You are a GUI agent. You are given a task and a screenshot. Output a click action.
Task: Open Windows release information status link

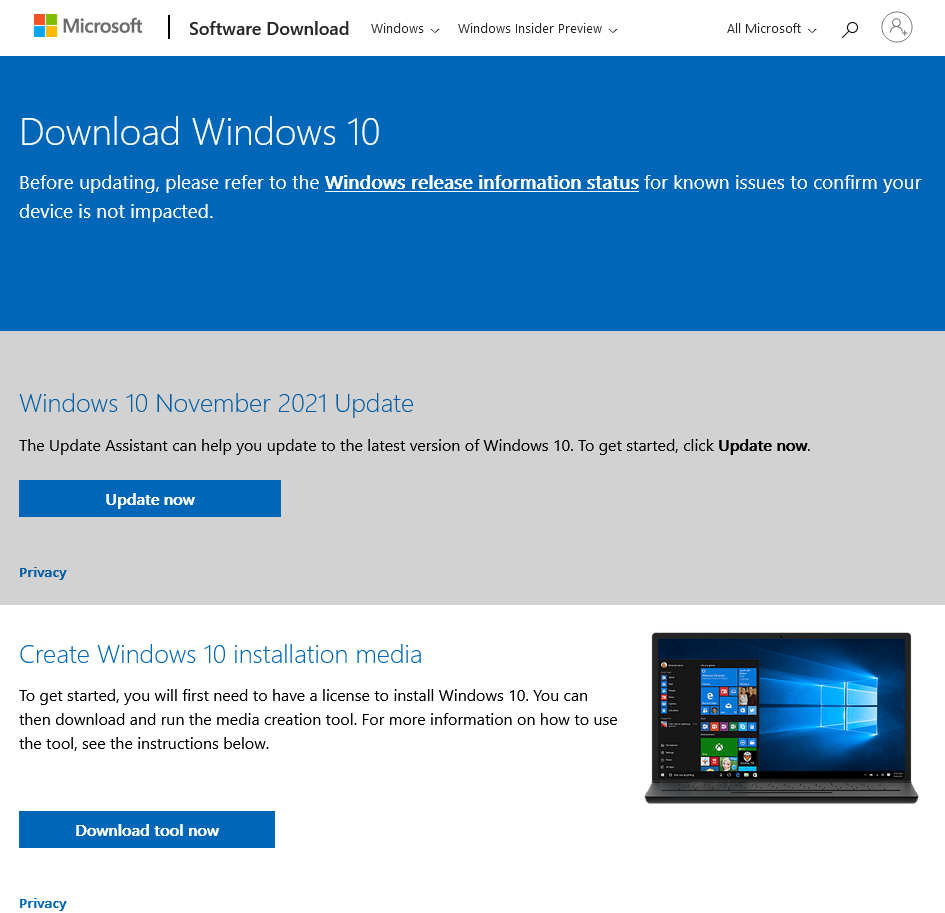[482, 183]
